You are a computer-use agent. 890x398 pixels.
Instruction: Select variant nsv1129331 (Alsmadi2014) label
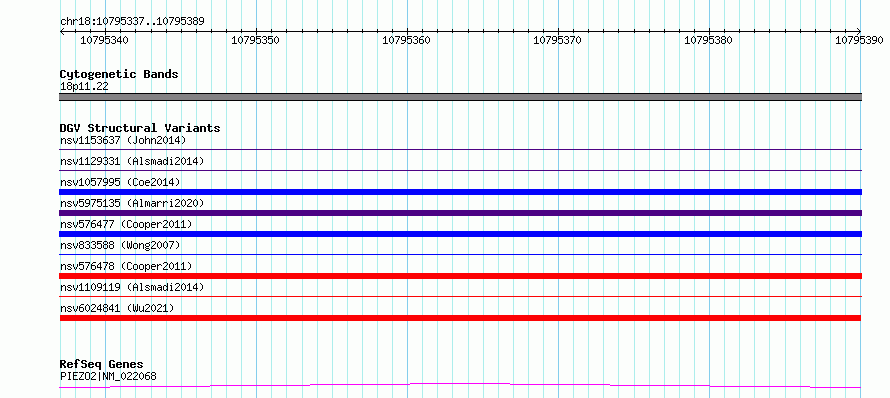132,161
